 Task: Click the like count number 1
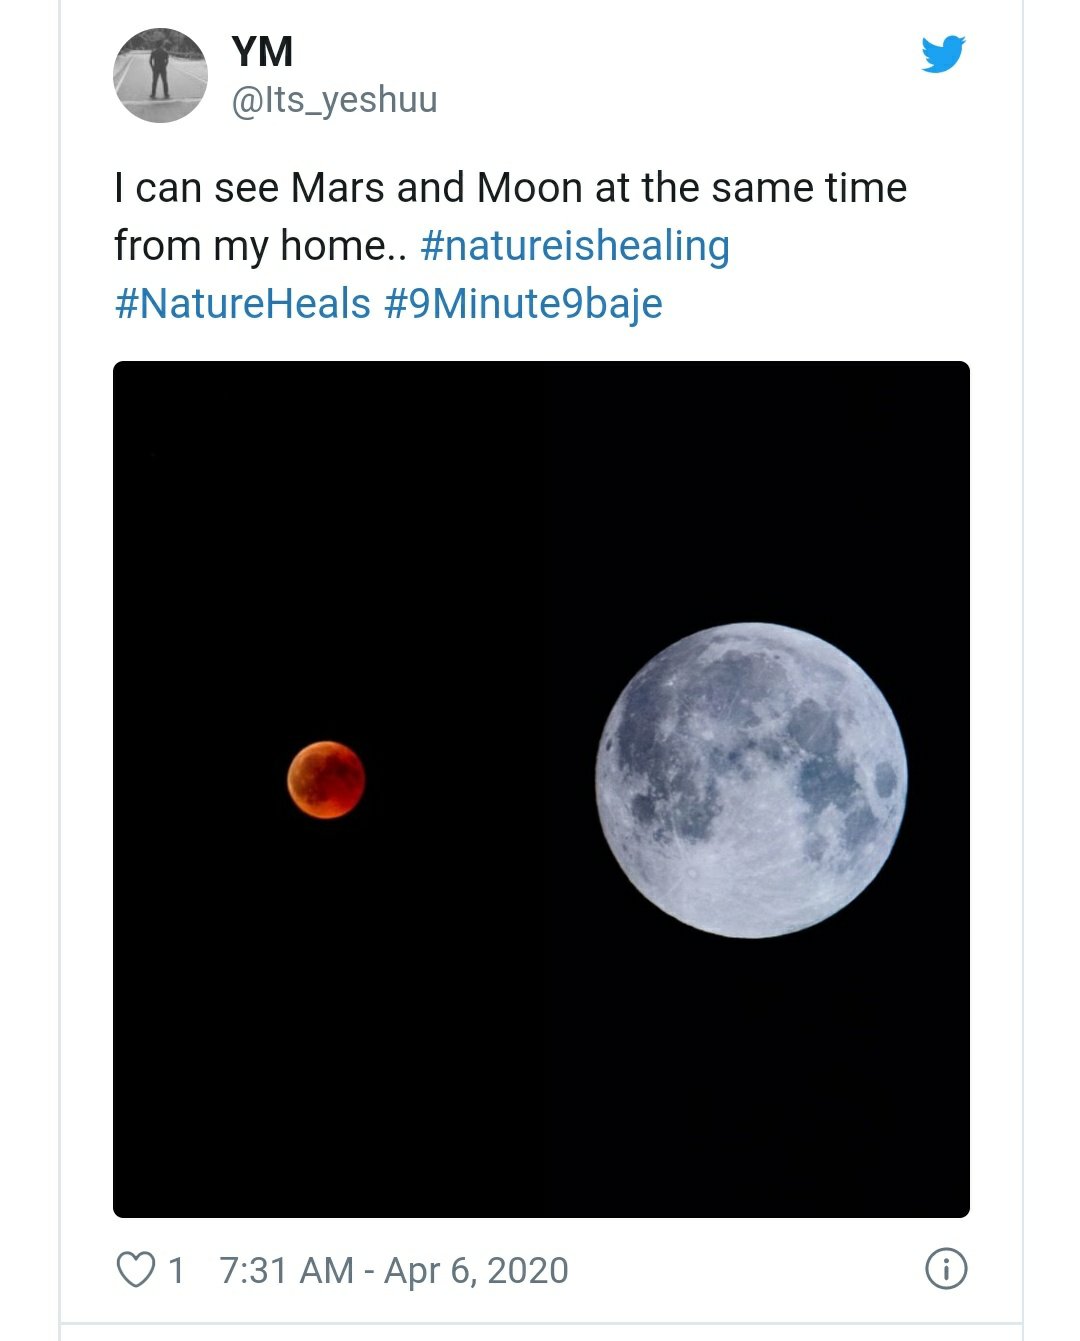tap(177, 1270)
